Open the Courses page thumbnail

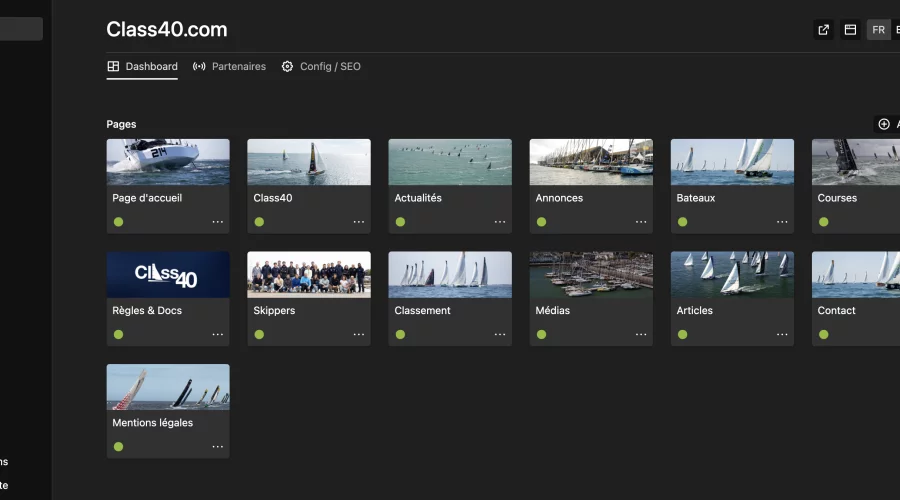tap(856, 162)
